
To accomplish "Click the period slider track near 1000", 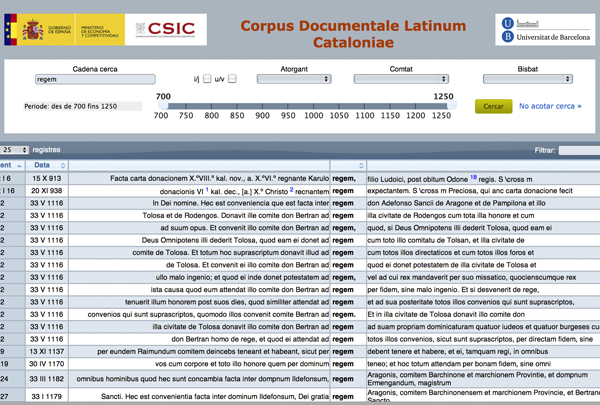I will (x=313, y=106).
